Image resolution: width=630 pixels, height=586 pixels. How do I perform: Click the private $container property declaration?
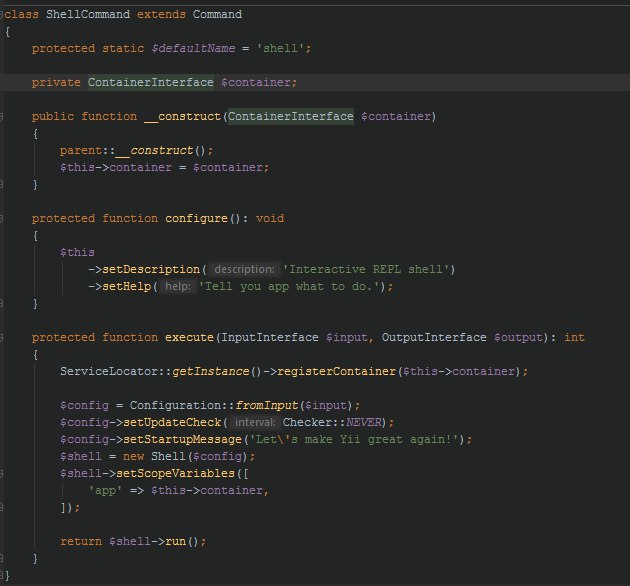255,82
